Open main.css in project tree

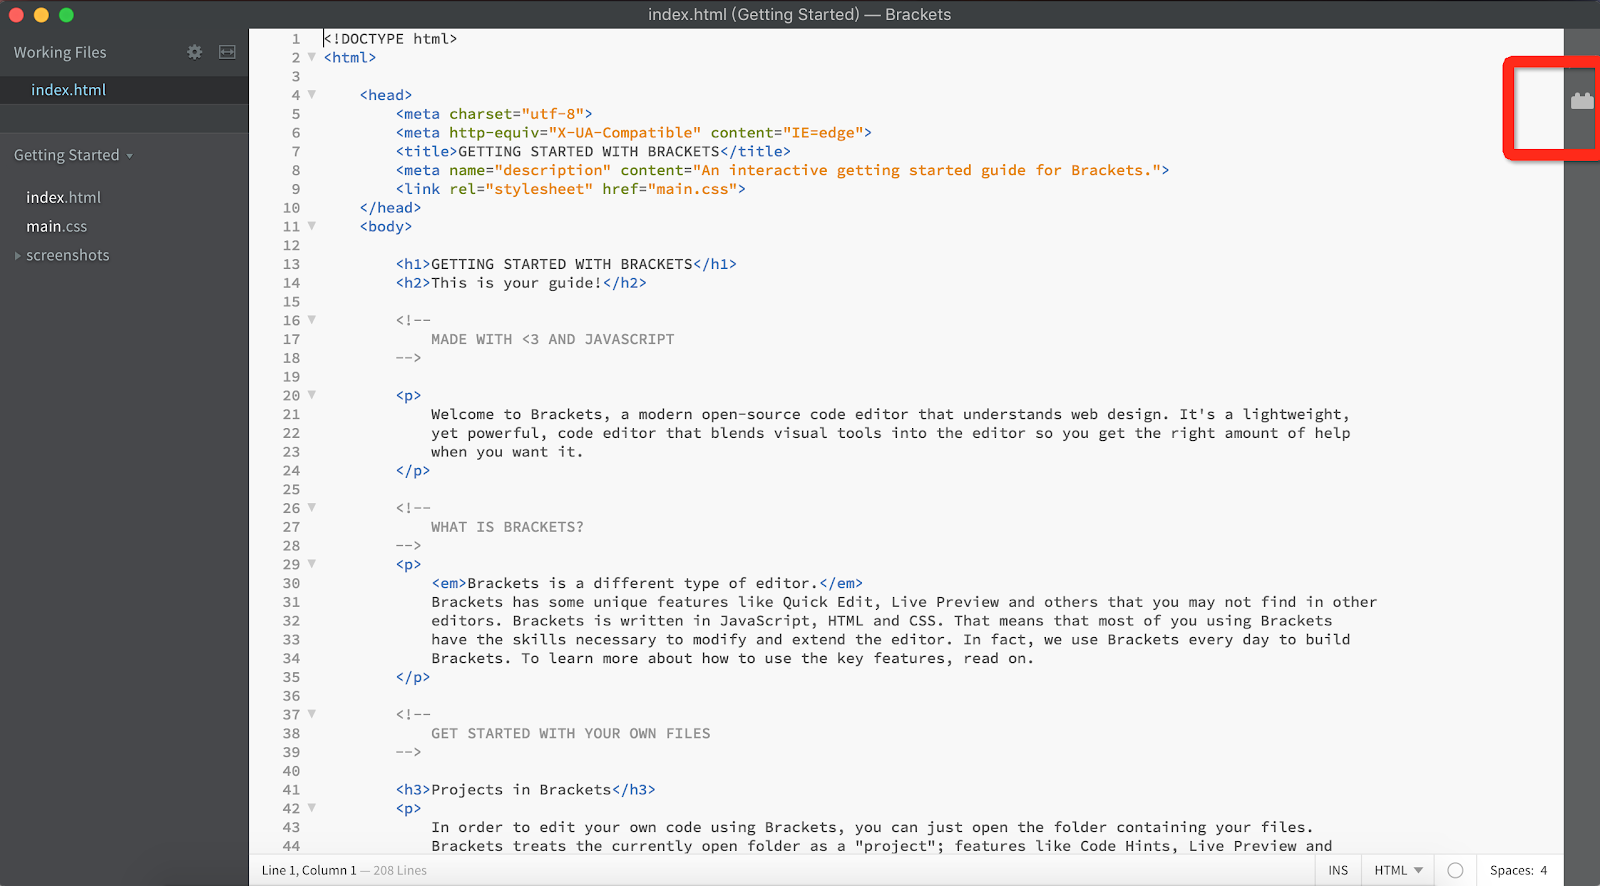[x=57, y=227]
